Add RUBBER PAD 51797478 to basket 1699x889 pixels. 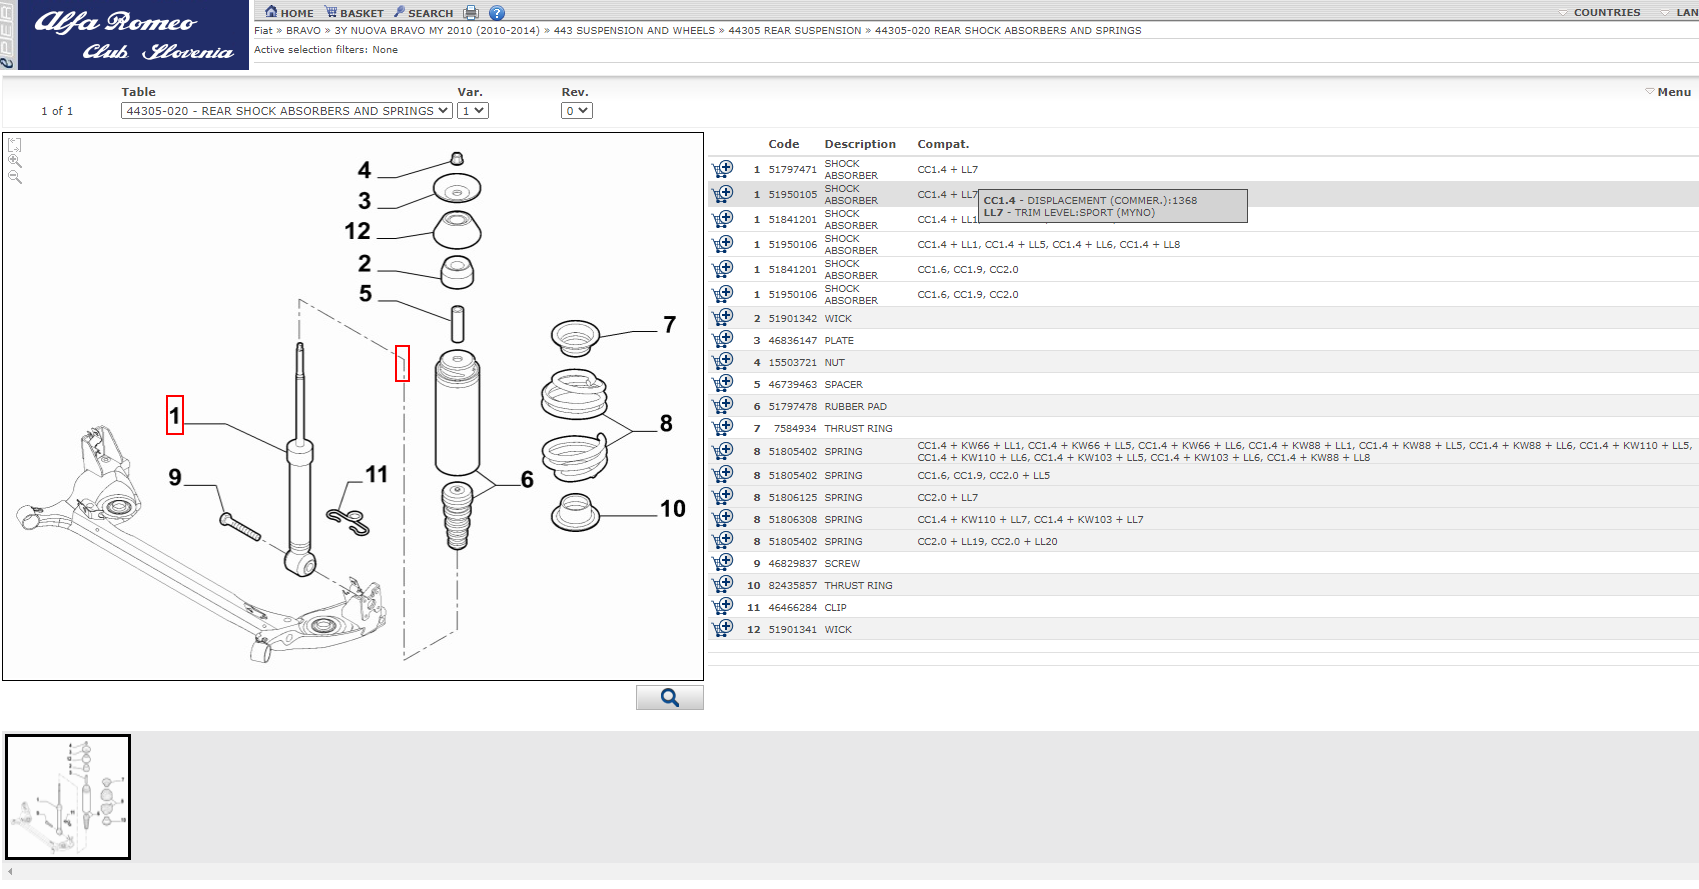pyautogui.click(x=723, y=406)
